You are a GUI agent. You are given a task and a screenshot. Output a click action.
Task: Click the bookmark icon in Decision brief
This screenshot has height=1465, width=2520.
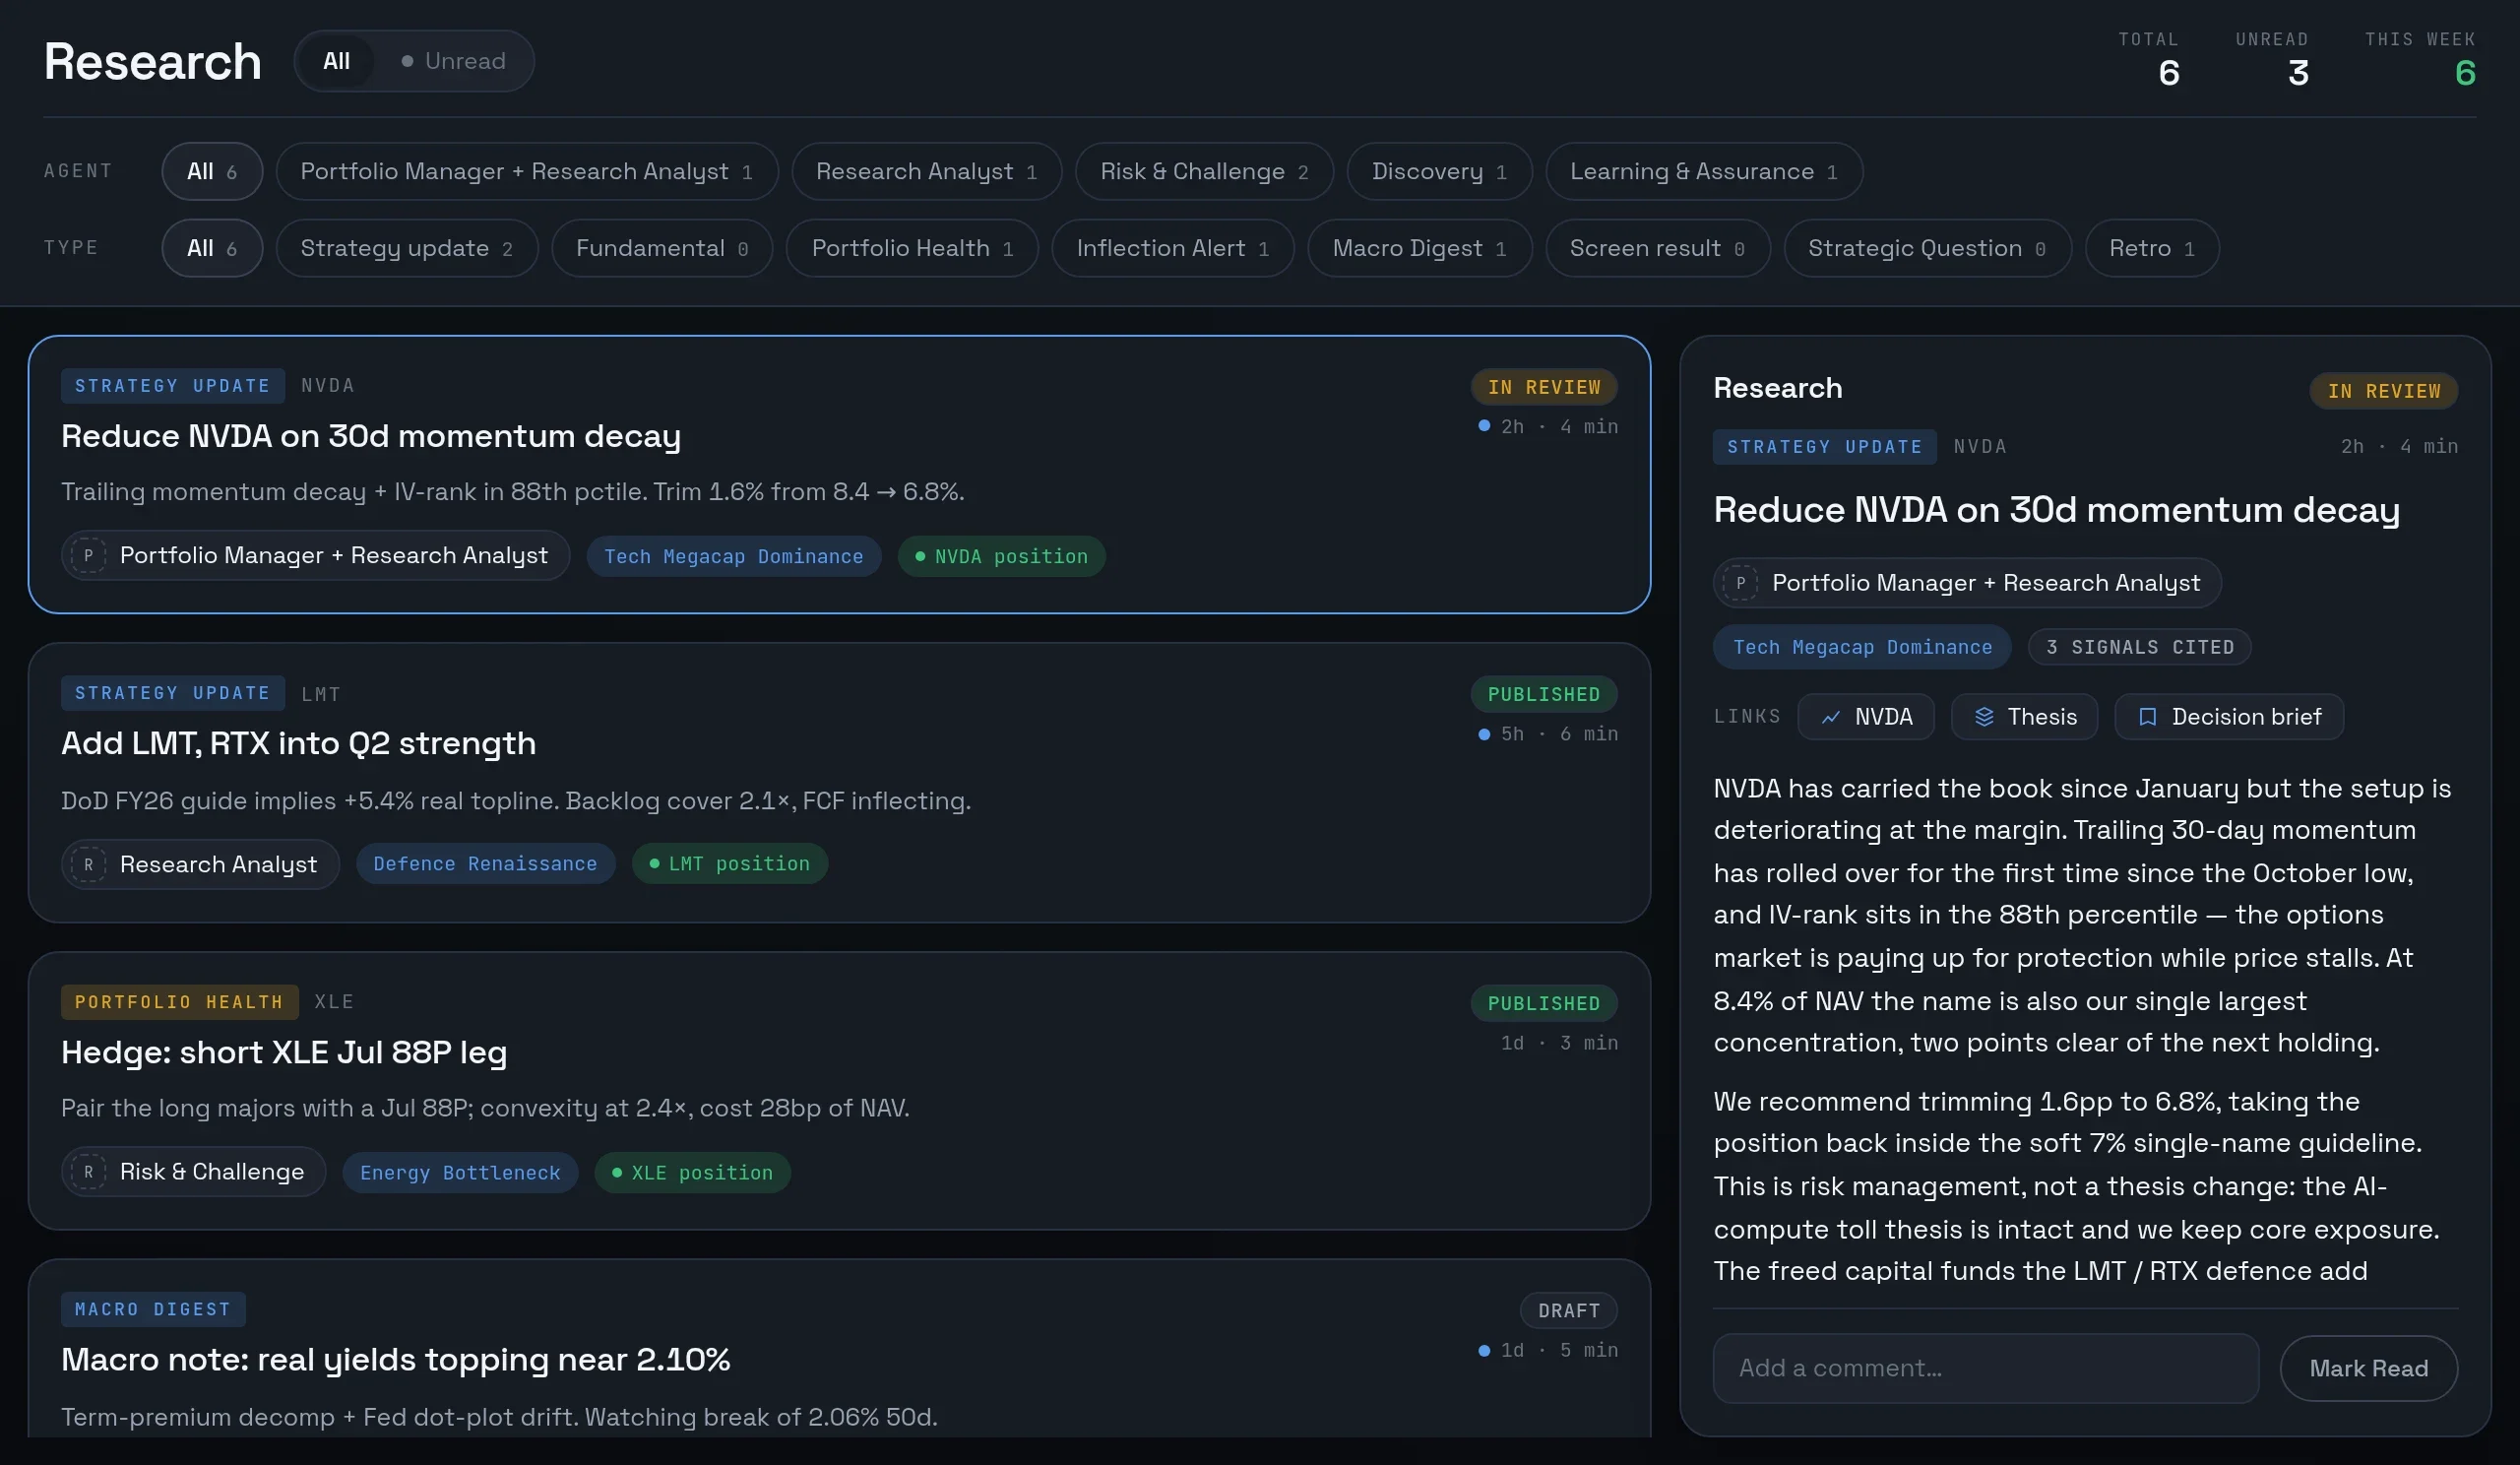tap(2146, 717)
